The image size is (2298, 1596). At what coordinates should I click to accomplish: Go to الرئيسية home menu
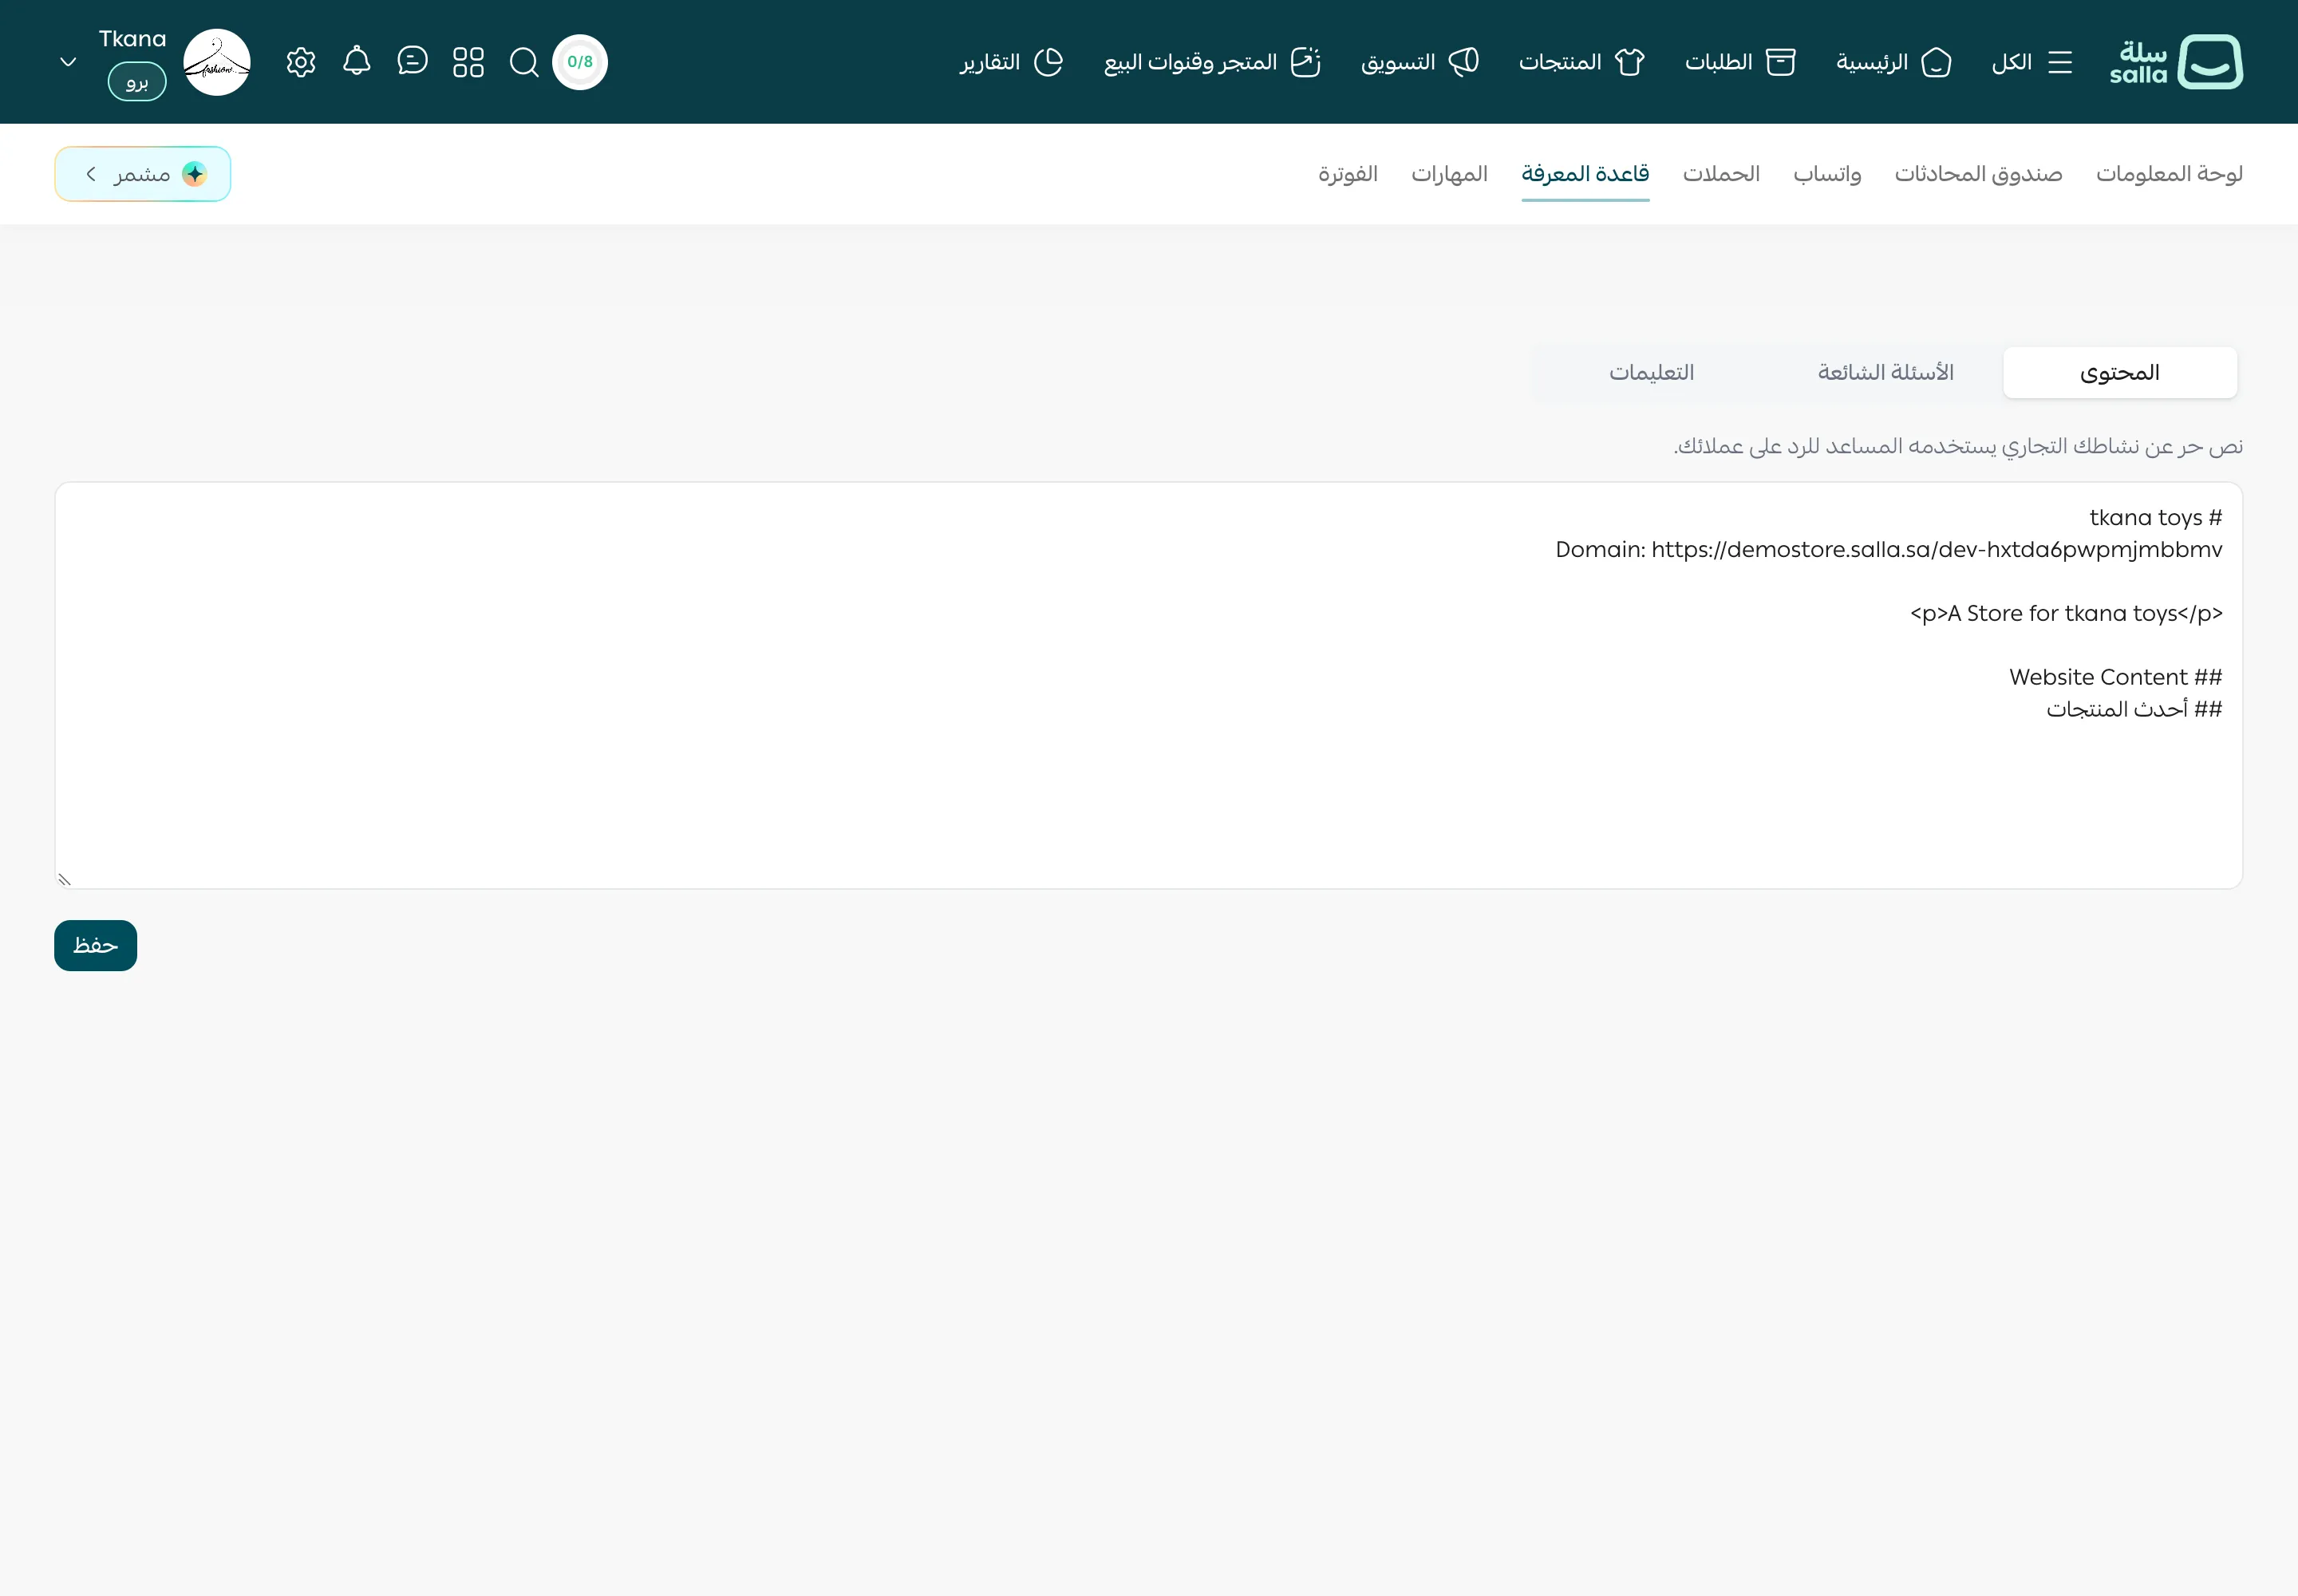(x=1894, y=62)
